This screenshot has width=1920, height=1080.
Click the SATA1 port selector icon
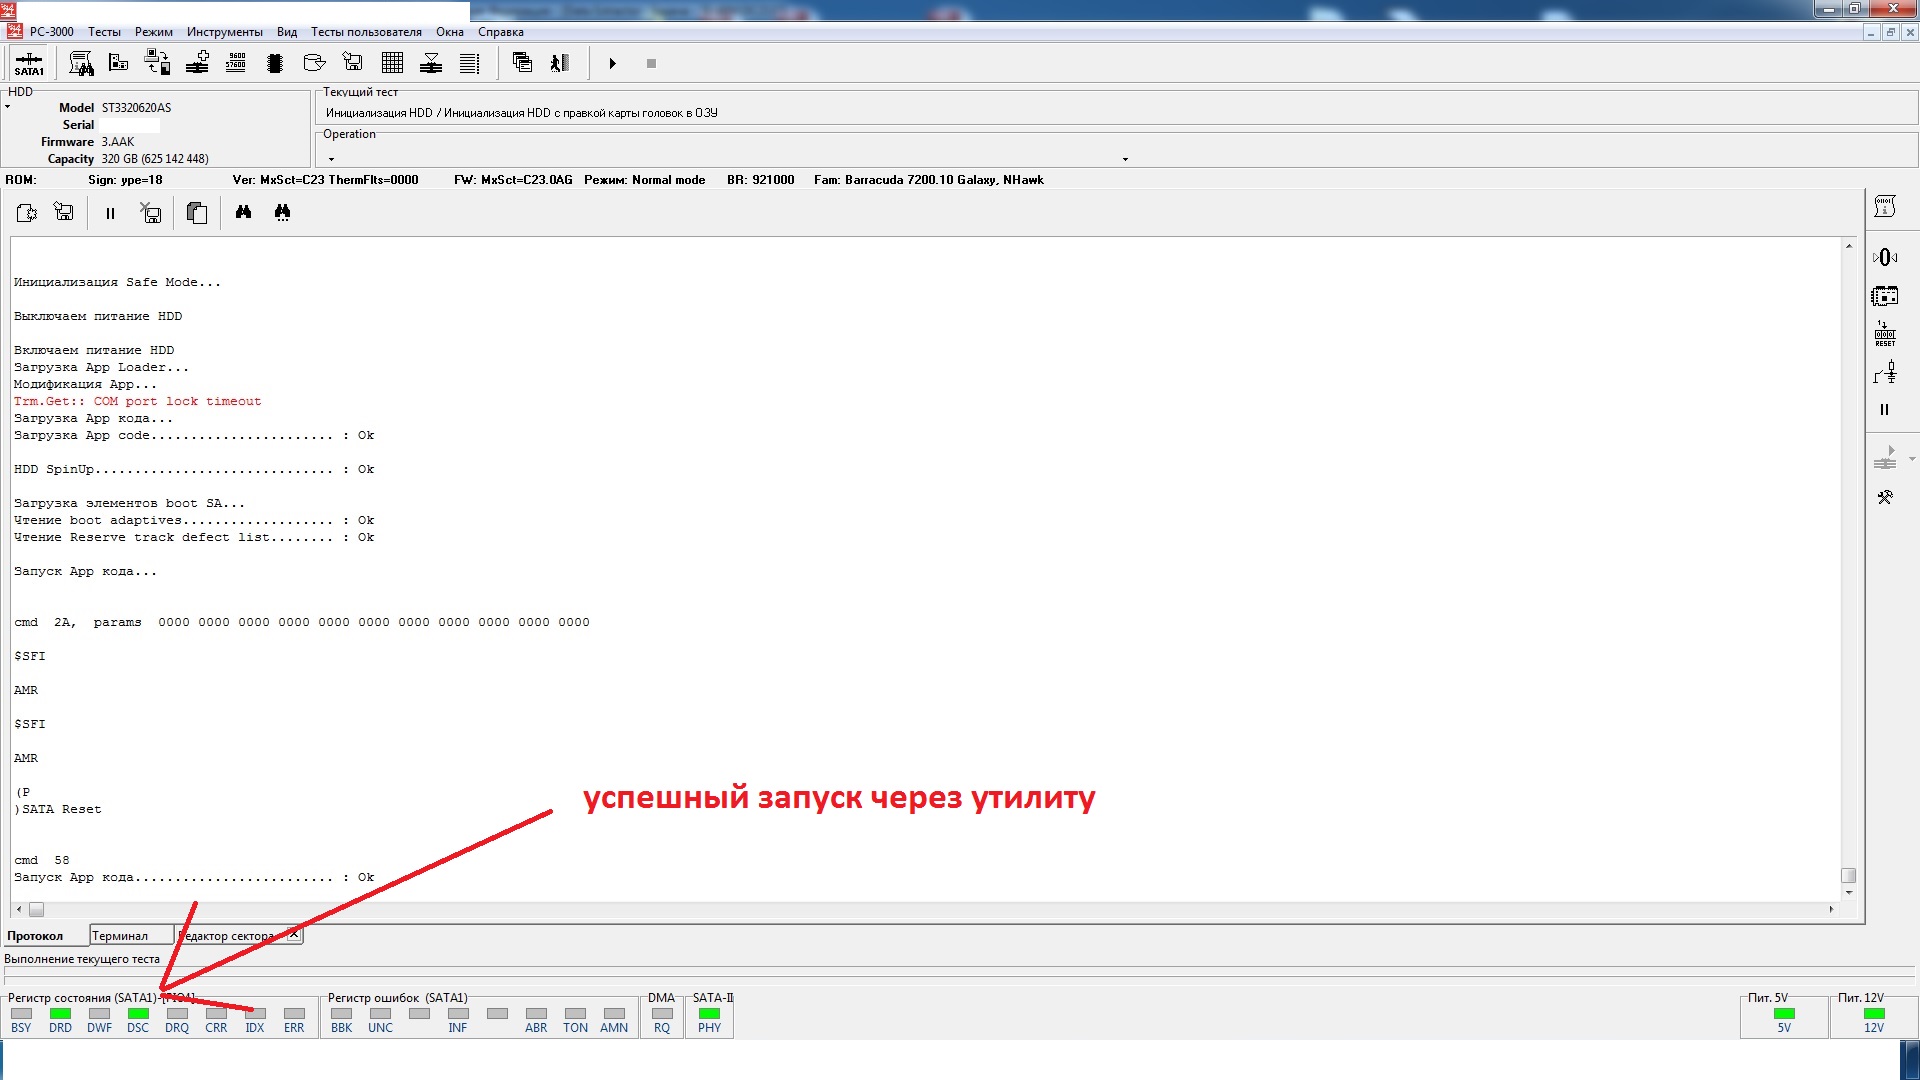click(29, 64)
